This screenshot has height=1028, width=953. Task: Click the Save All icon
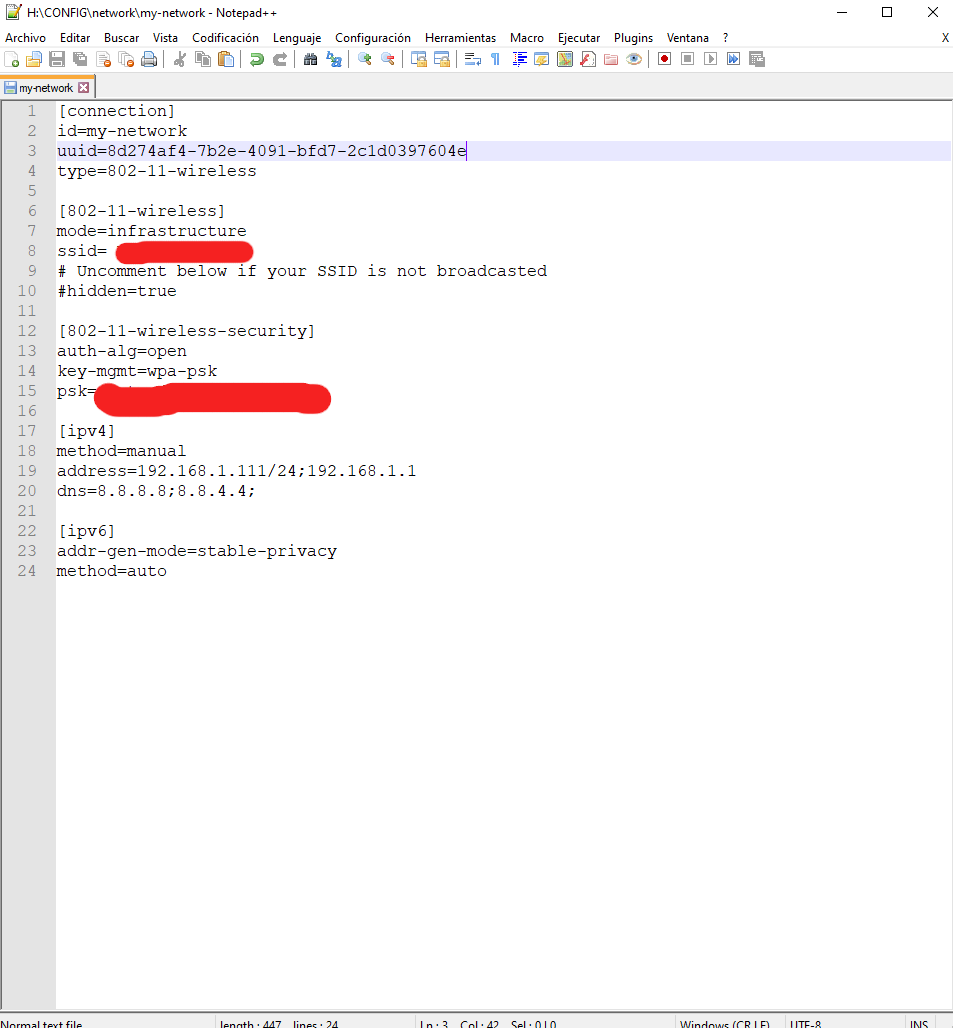point(80,60)
